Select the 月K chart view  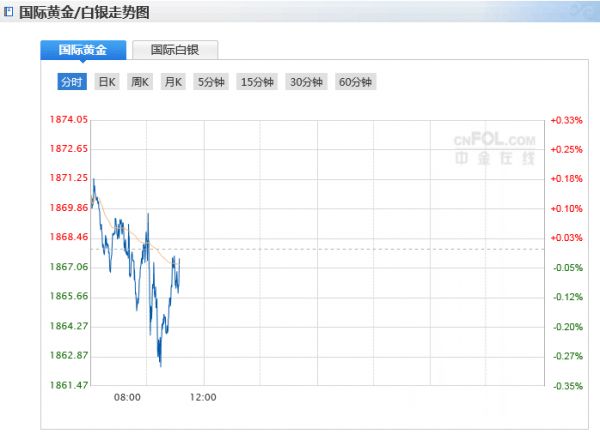click(173, 81)
